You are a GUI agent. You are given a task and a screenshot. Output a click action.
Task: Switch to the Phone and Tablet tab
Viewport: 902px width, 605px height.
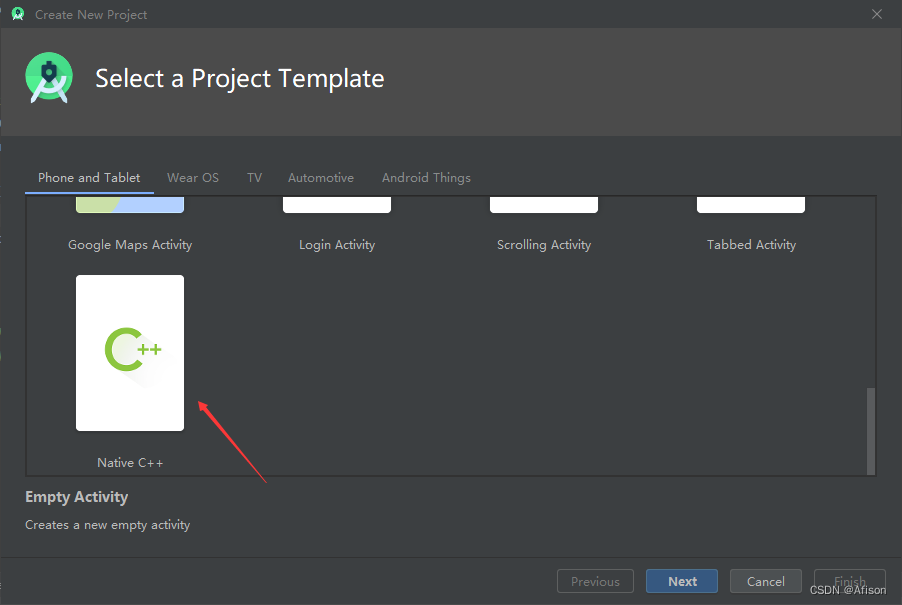click(x=89, y=178)
